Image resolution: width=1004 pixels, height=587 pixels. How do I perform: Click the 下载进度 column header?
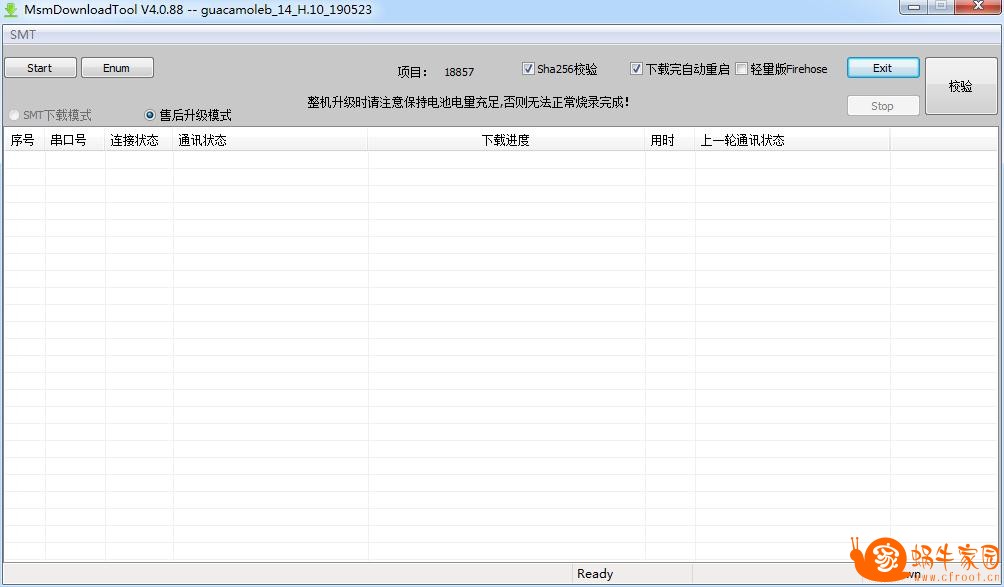tap(506, 140)
